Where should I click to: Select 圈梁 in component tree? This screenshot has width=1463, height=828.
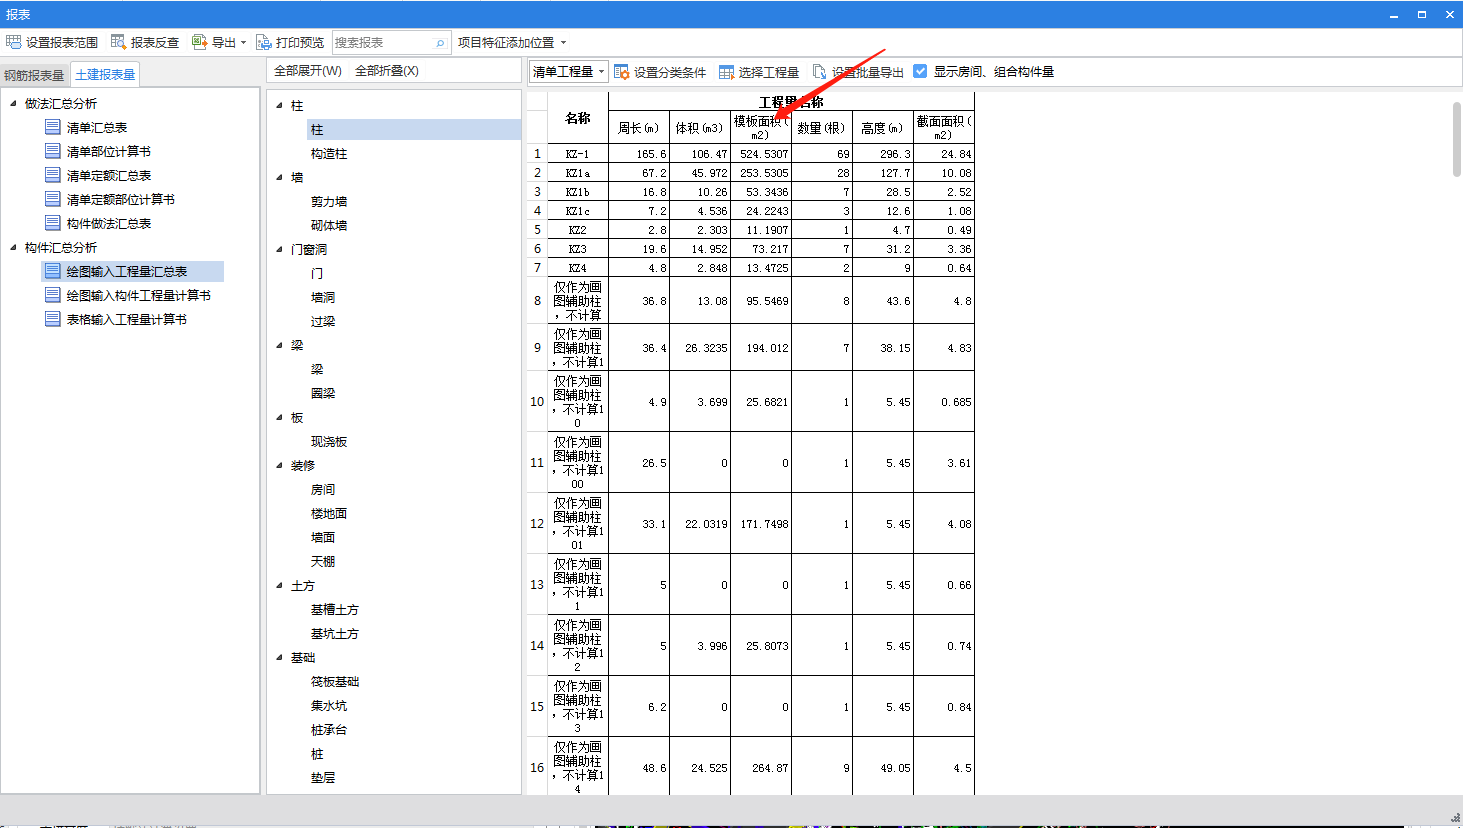pyautogui.click(x=323, y=393)
